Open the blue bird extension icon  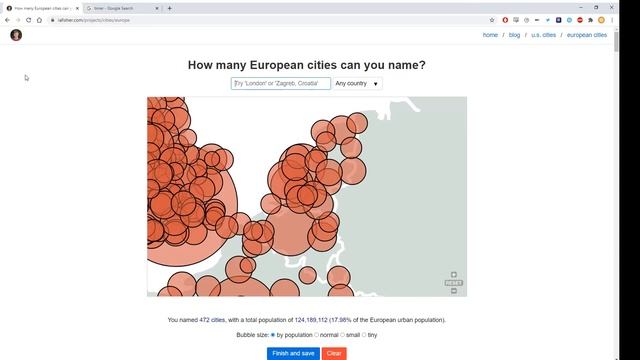click(548, 20)
